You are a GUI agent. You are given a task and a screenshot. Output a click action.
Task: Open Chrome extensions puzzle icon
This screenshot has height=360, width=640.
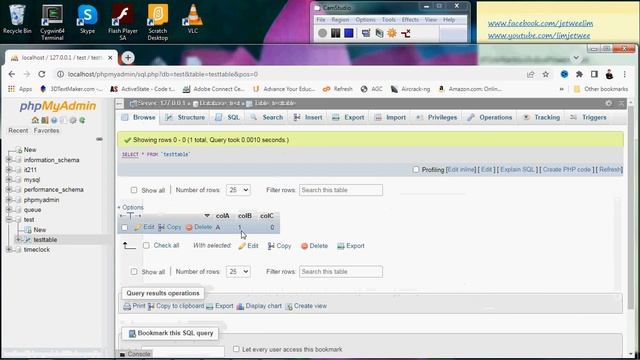[579, 74]
